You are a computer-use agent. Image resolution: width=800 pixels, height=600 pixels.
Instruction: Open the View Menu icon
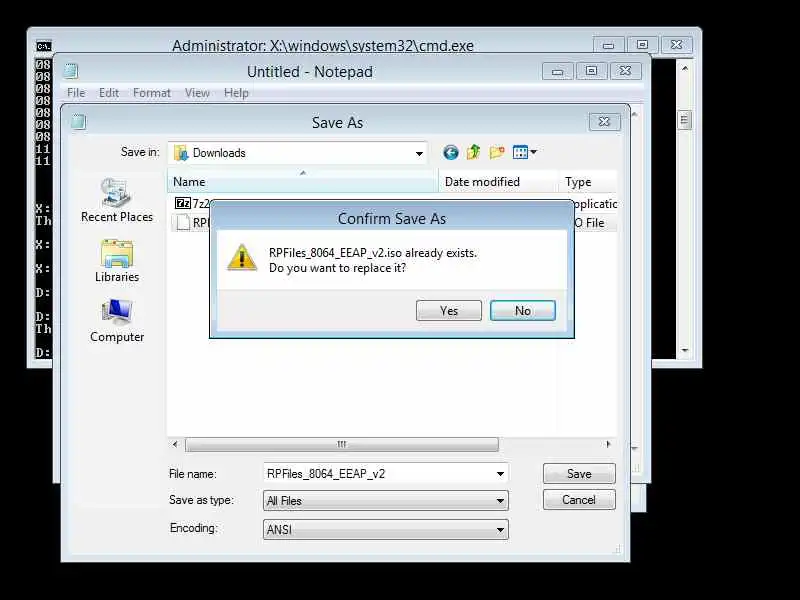pos(524,152)
